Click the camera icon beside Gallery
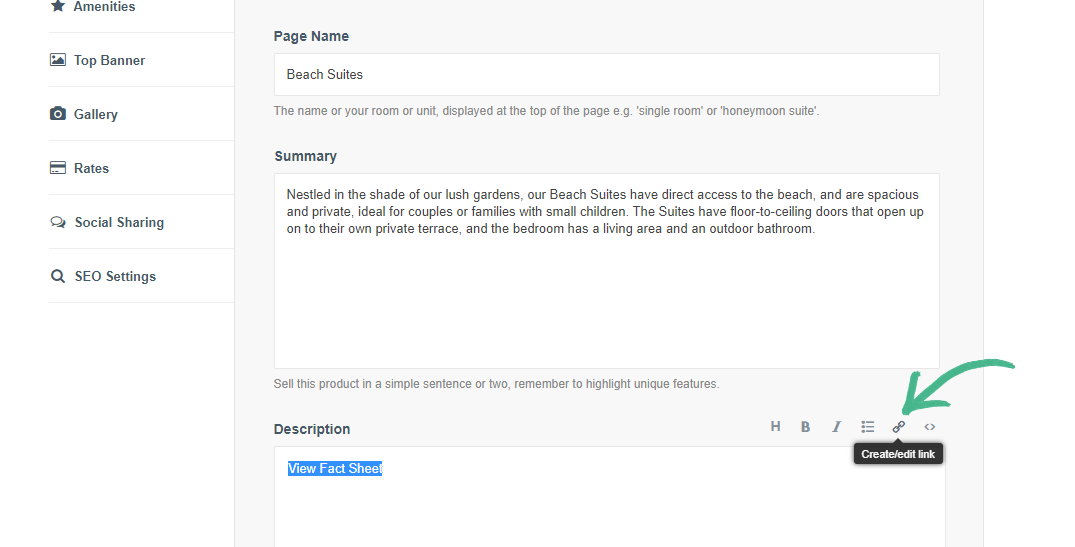 [x=58, y=114]
